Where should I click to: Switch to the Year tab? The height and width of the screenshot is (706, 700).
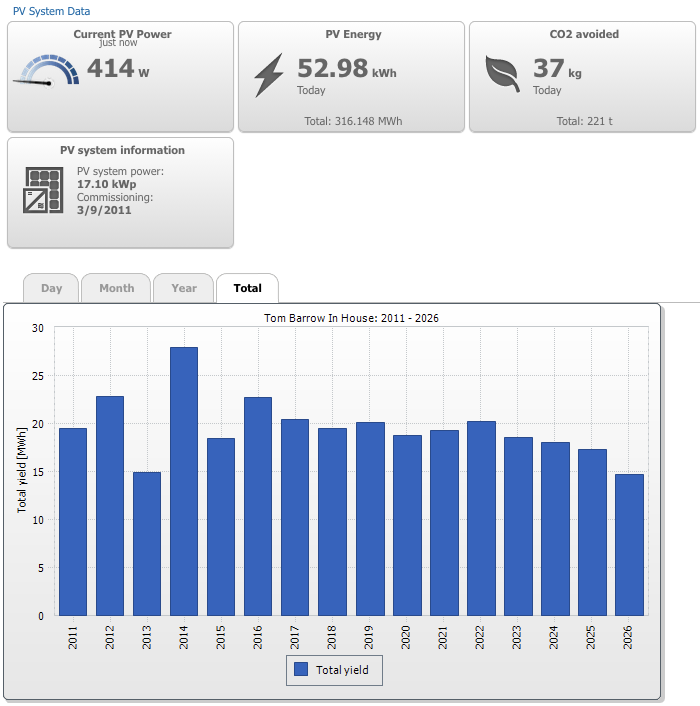tap(184, 288)
